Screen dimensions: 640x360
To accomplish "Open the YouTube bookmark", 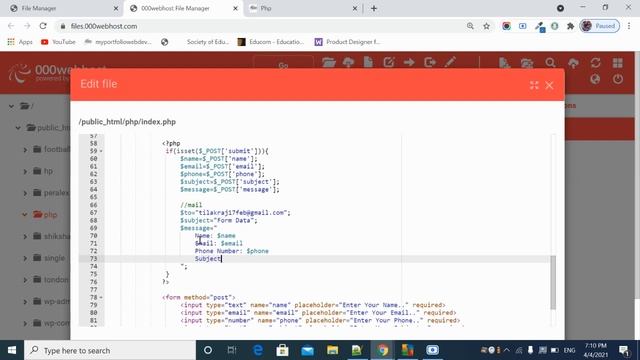I will [58, 42].
